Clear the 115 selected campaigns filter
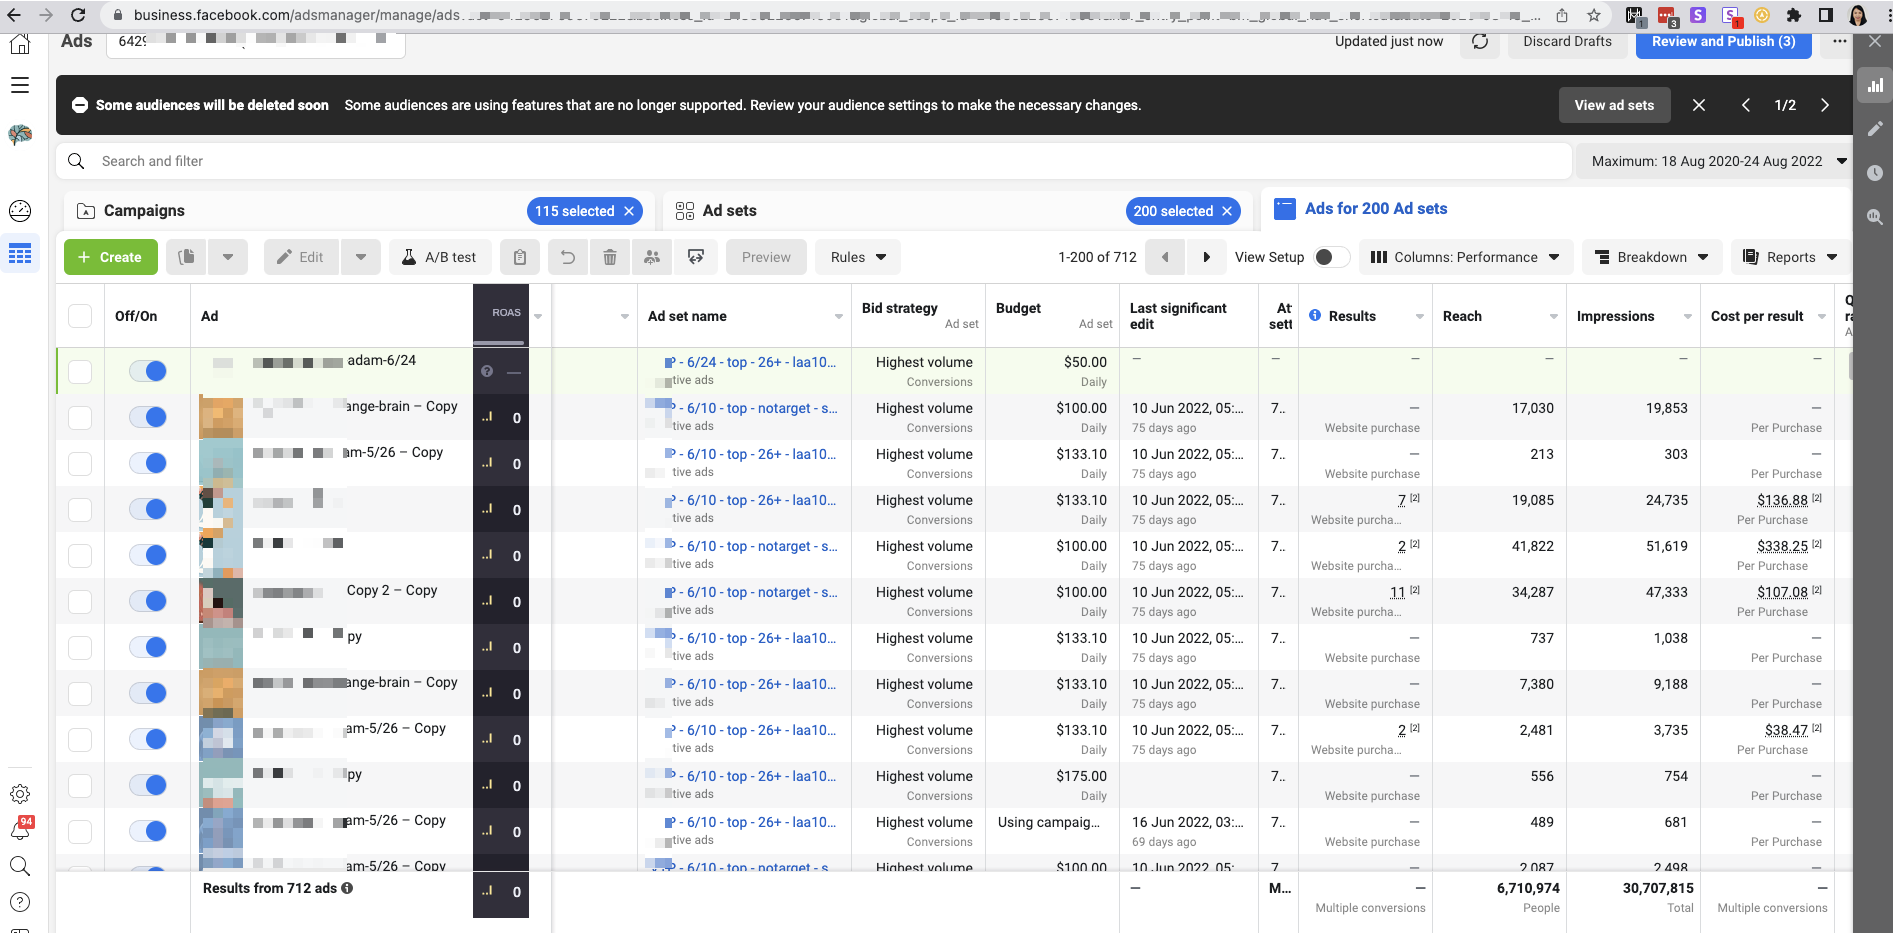1893x933 pixels. pyautogui.click(x=629, y=211)
